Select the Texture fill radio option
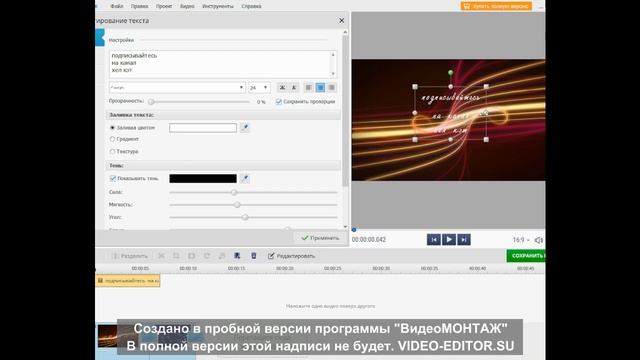Viewport: 640px width, 360px height. click(112, 151)
